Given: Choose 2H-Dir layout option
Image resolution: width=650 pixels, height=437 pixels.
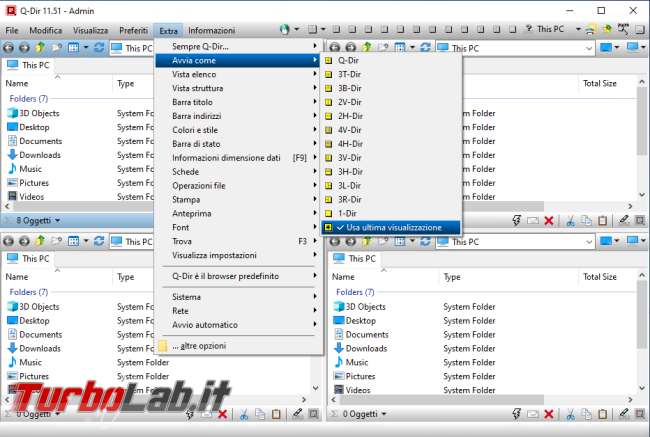Looking at the screenshot, I should 391,116.
